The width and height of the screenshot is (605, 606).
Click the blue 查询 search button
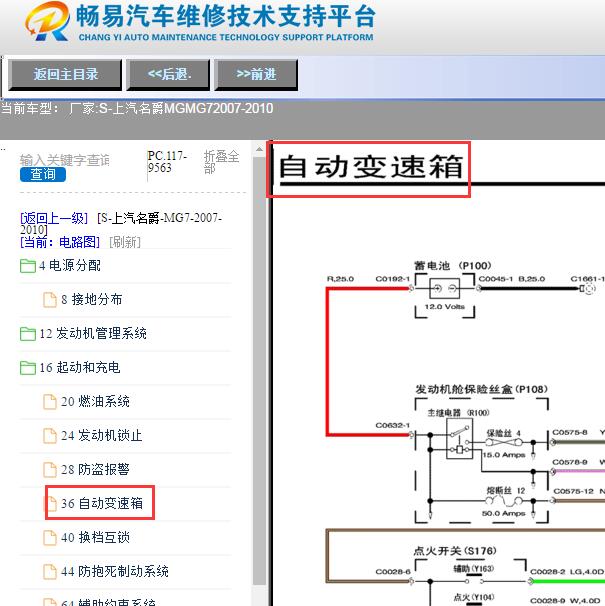pyautogui.click(x=43, y=174)
